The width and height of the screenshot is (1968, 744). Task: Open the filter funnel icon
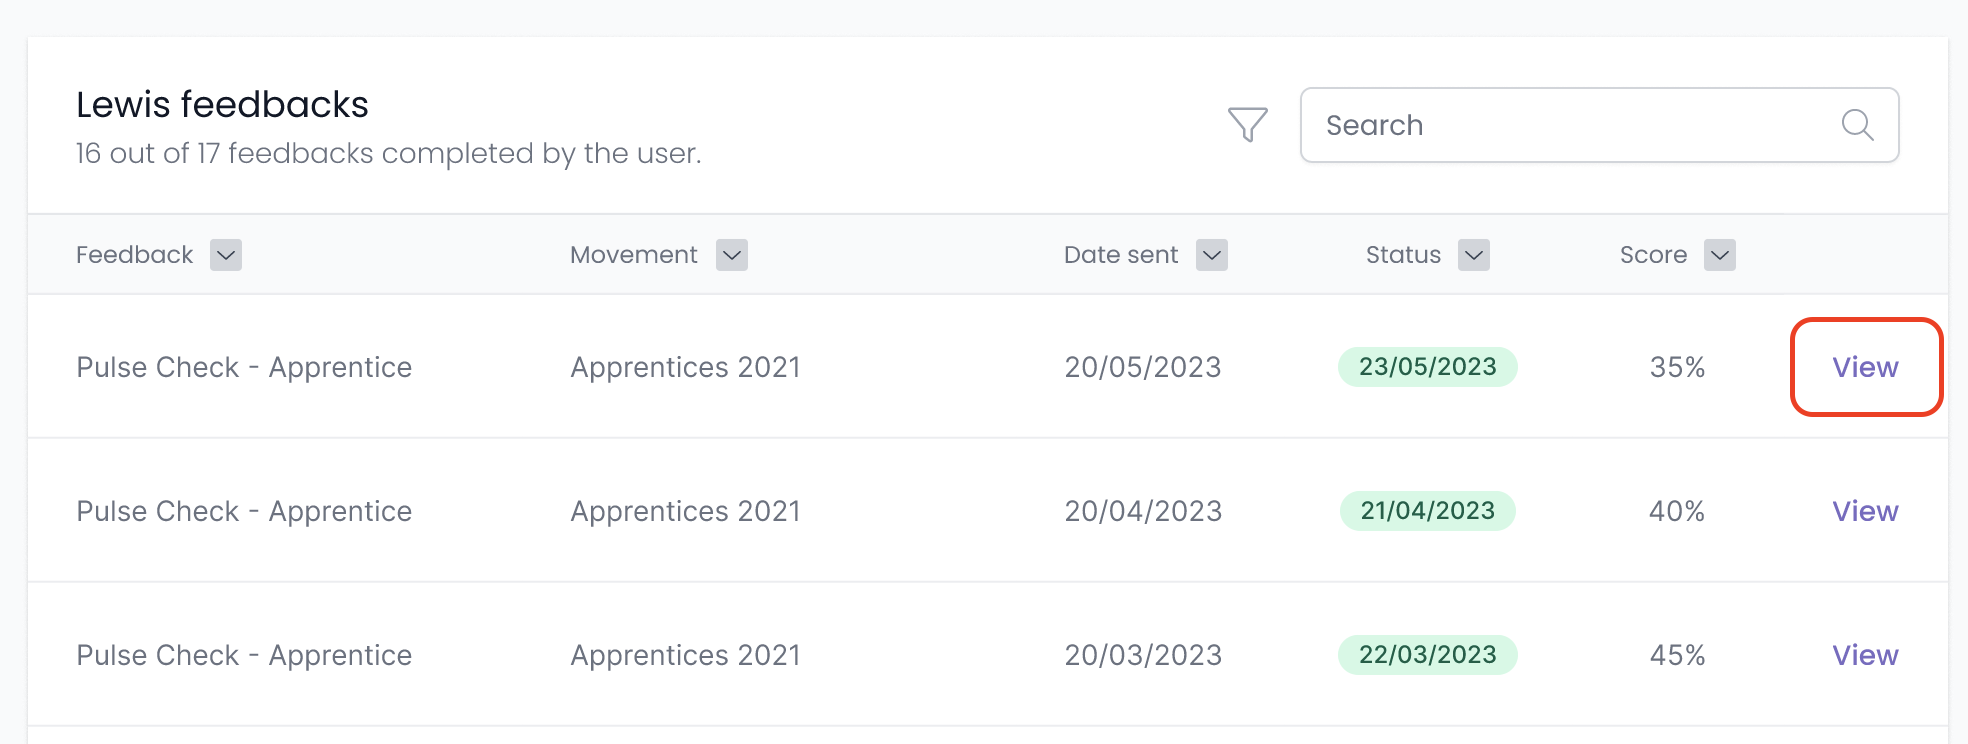[x=1247, y=125]
